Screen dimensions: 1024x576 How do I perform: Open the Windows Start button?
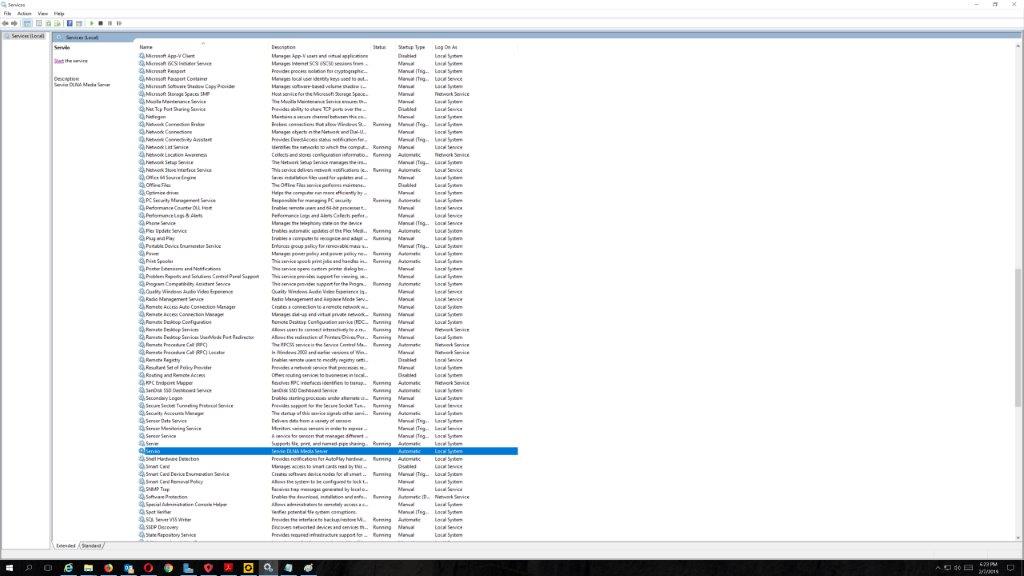[x=9, y=568]
